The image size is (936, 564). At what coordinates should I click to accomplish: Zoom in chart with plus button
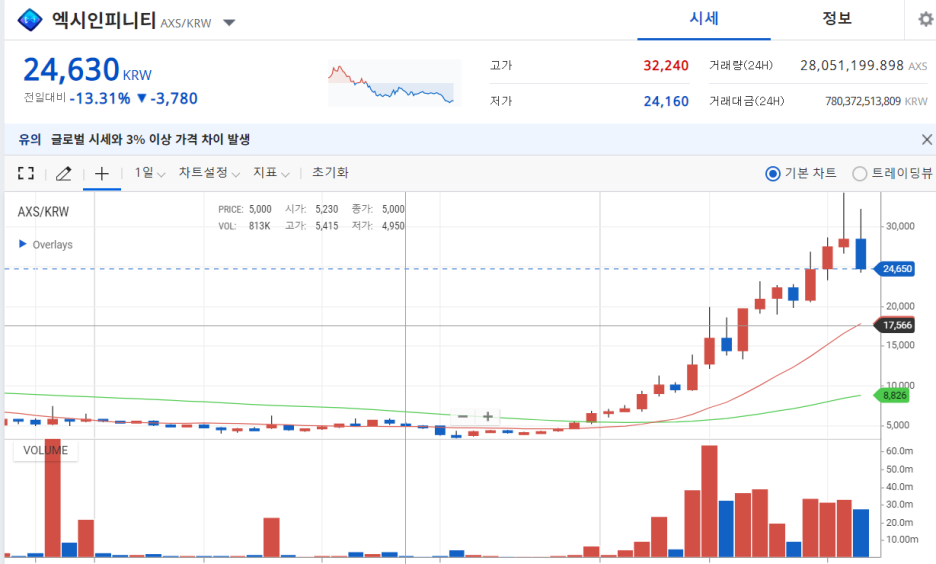coord(488,416)
